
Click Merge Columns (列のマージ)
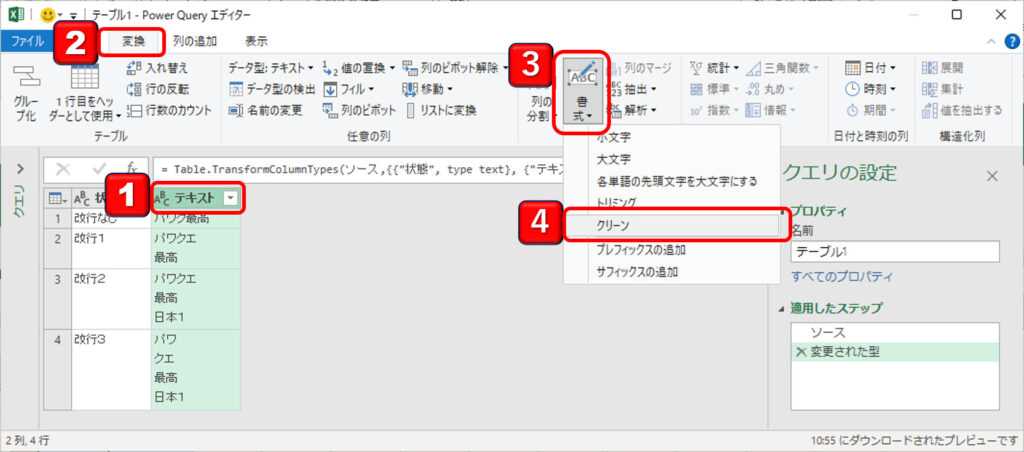639,68
